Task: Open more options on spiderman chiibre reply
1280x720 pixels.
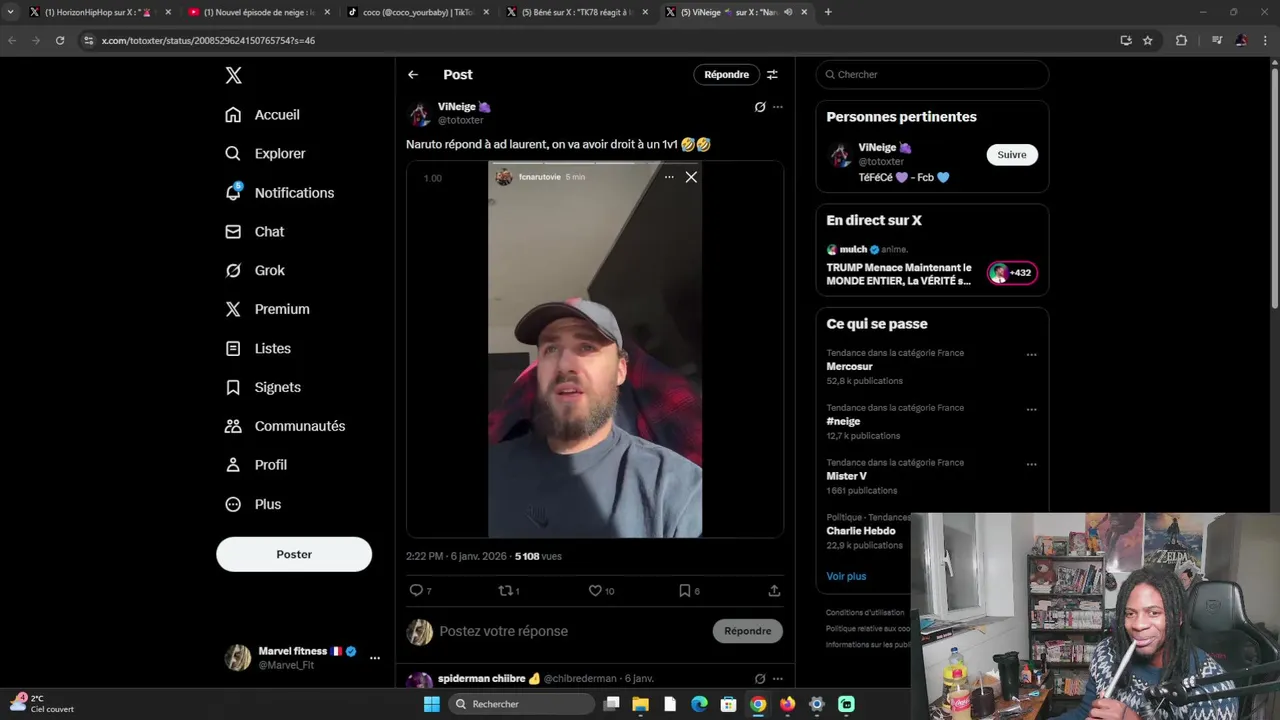Action: click(x=778, y=679)
